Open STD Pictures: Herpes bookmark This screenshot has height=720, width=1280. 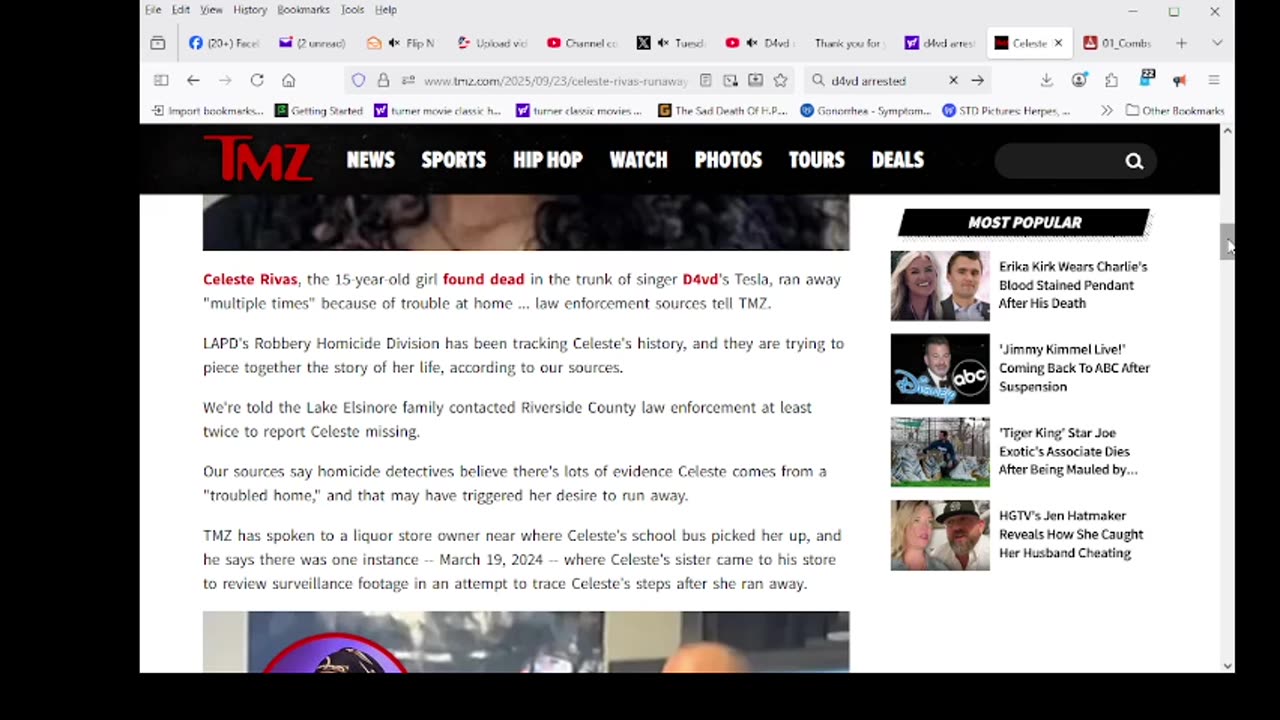(1007, 111)
